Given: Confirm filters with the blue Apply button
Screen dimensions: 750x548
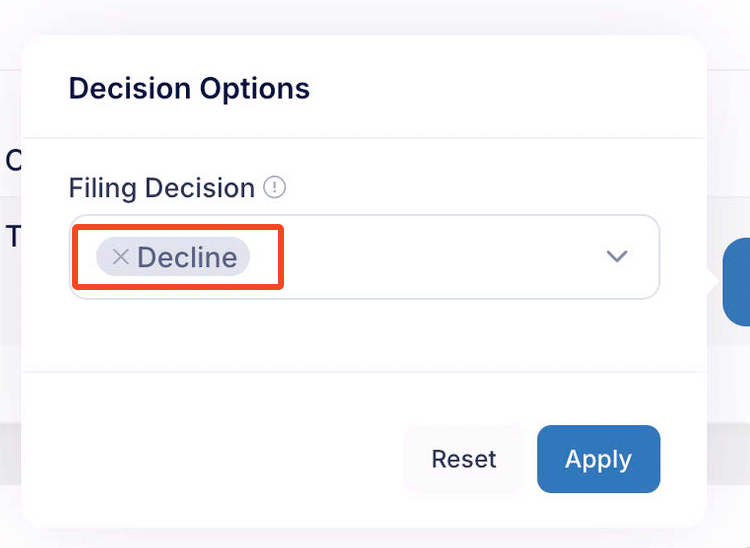Looking at the screenshot, I should click(598, 459).
